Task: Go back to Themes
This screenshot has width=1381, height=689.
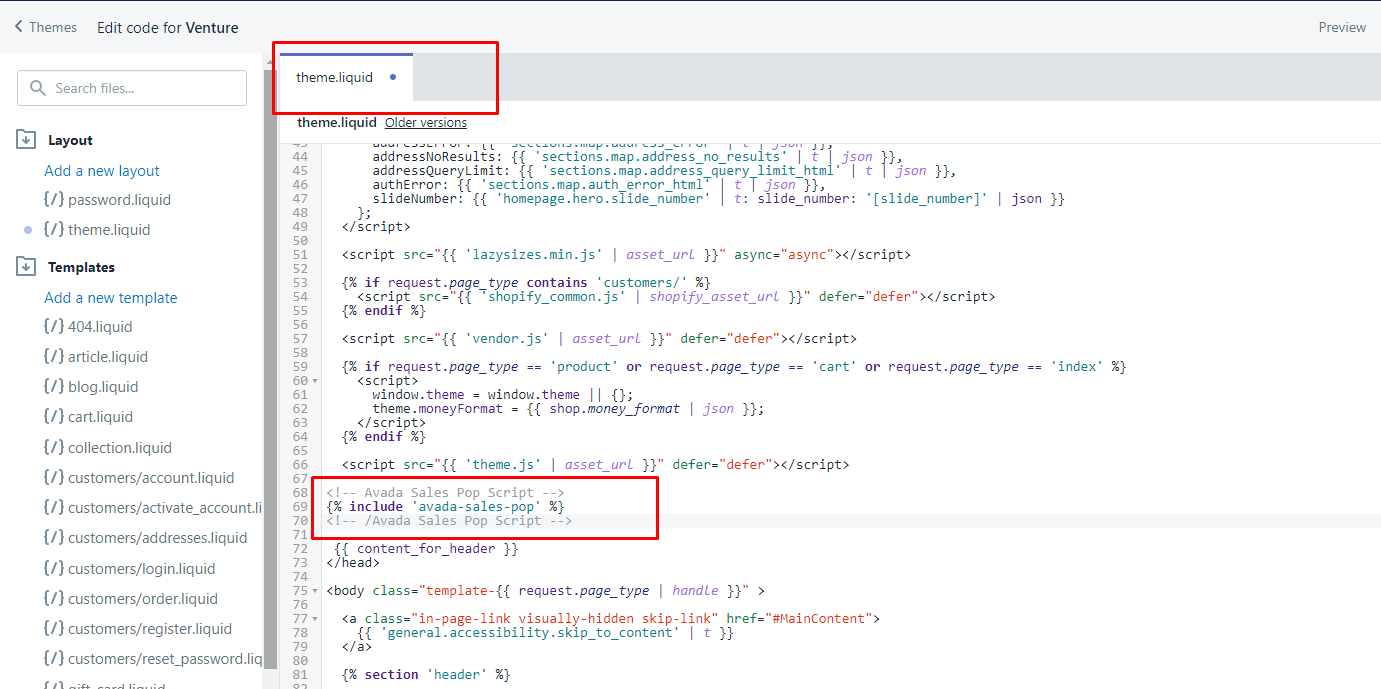Action: pos(46,27)
